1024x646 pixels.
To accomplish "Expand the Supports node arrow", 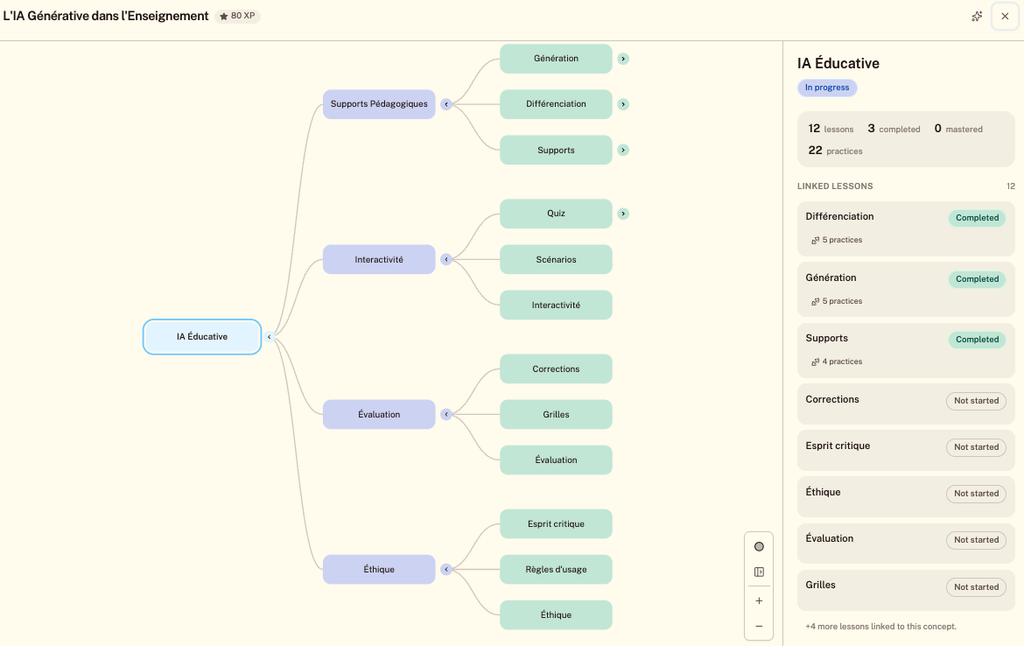I will 623,150.
